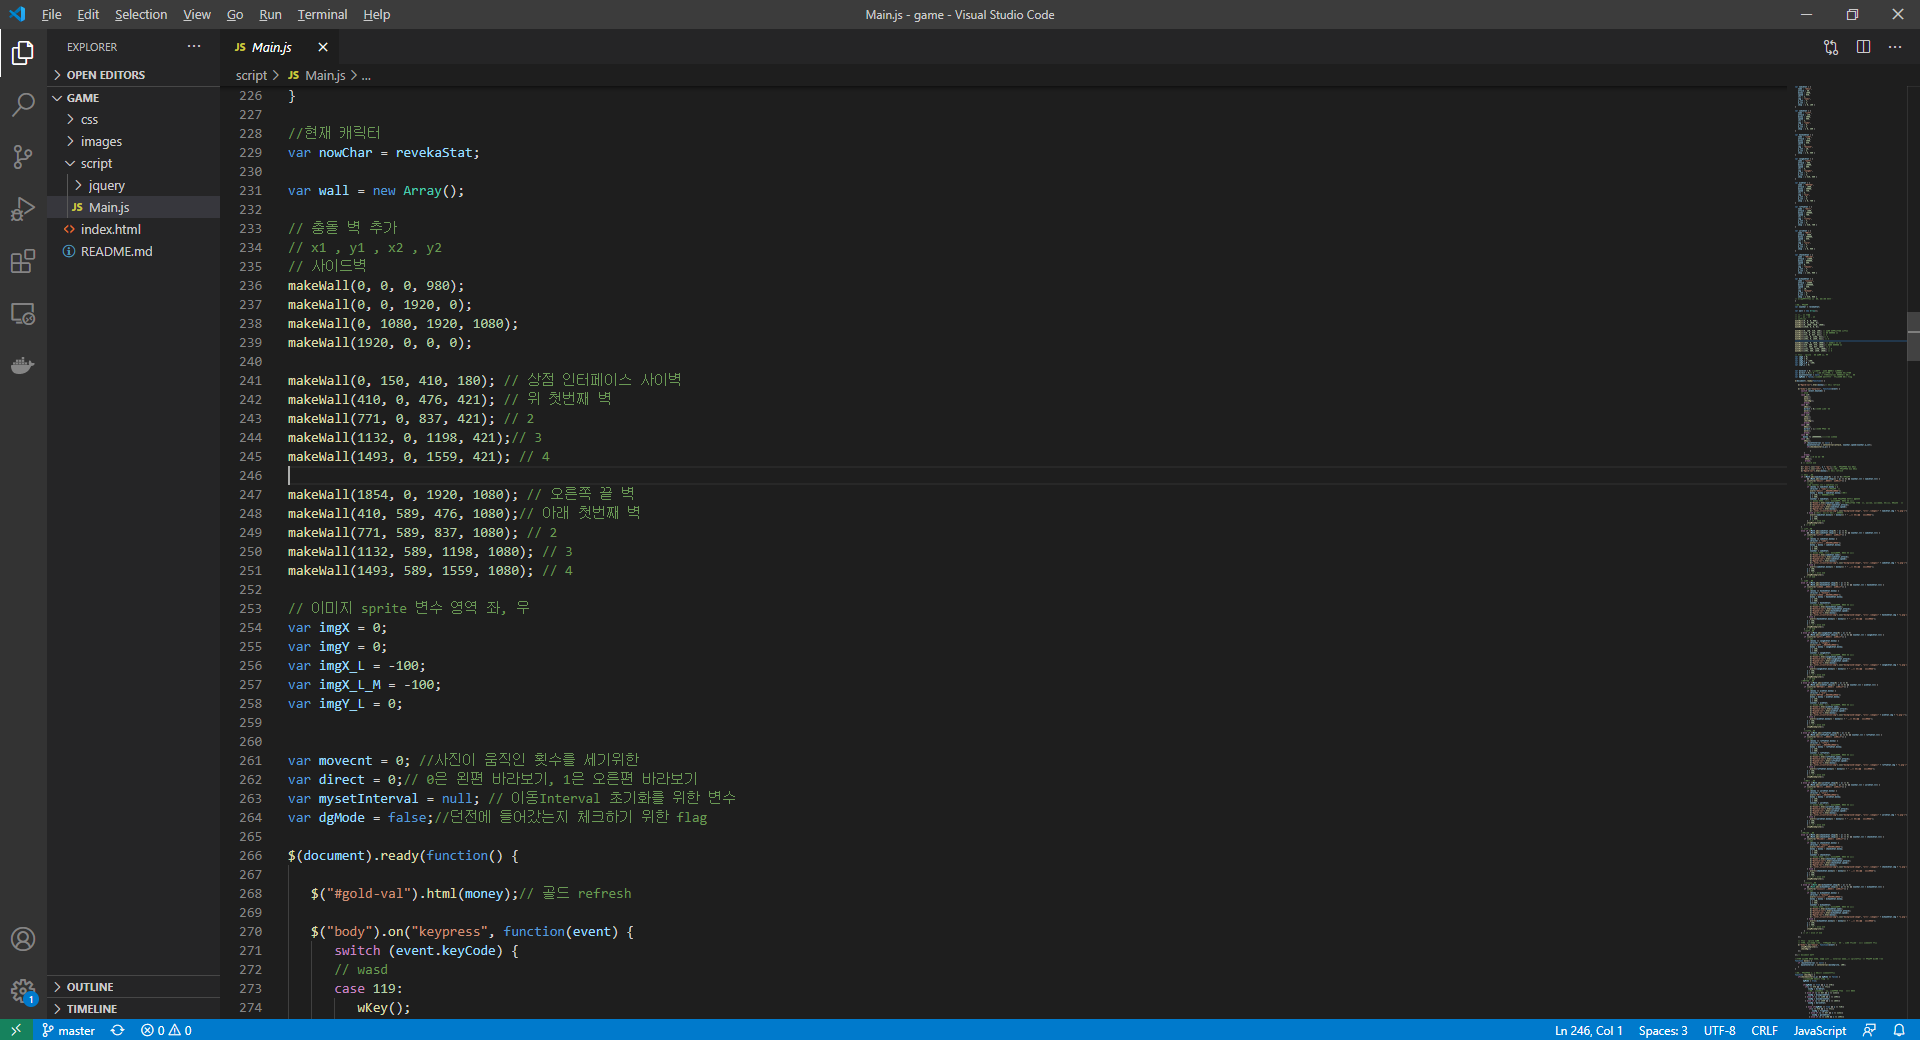Click the master branch button
This screenshot has height=1040, width=1920.
[68, 1030]
